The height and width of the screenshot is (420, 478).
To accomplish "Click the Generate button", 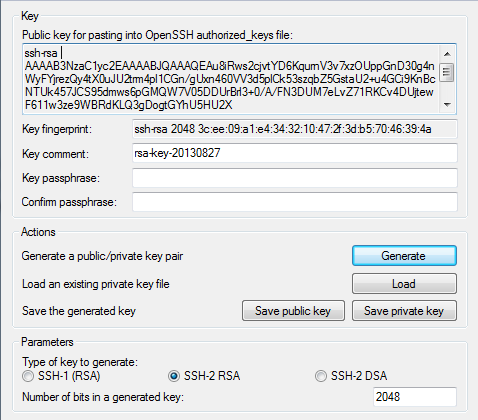I will (x=404, y=256).
